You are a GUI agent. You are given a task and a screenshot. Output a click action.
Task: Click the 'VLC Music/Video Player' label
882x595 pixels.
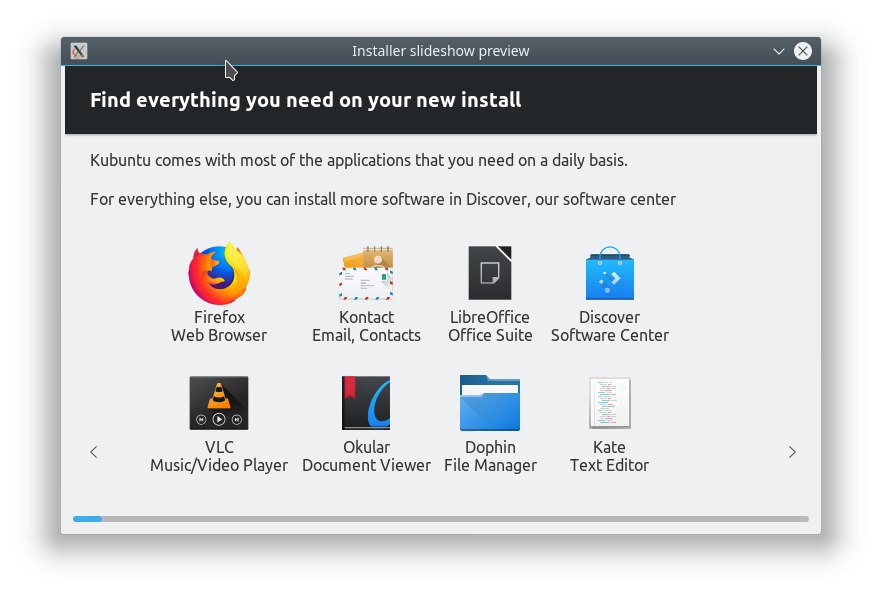(219, 456)
